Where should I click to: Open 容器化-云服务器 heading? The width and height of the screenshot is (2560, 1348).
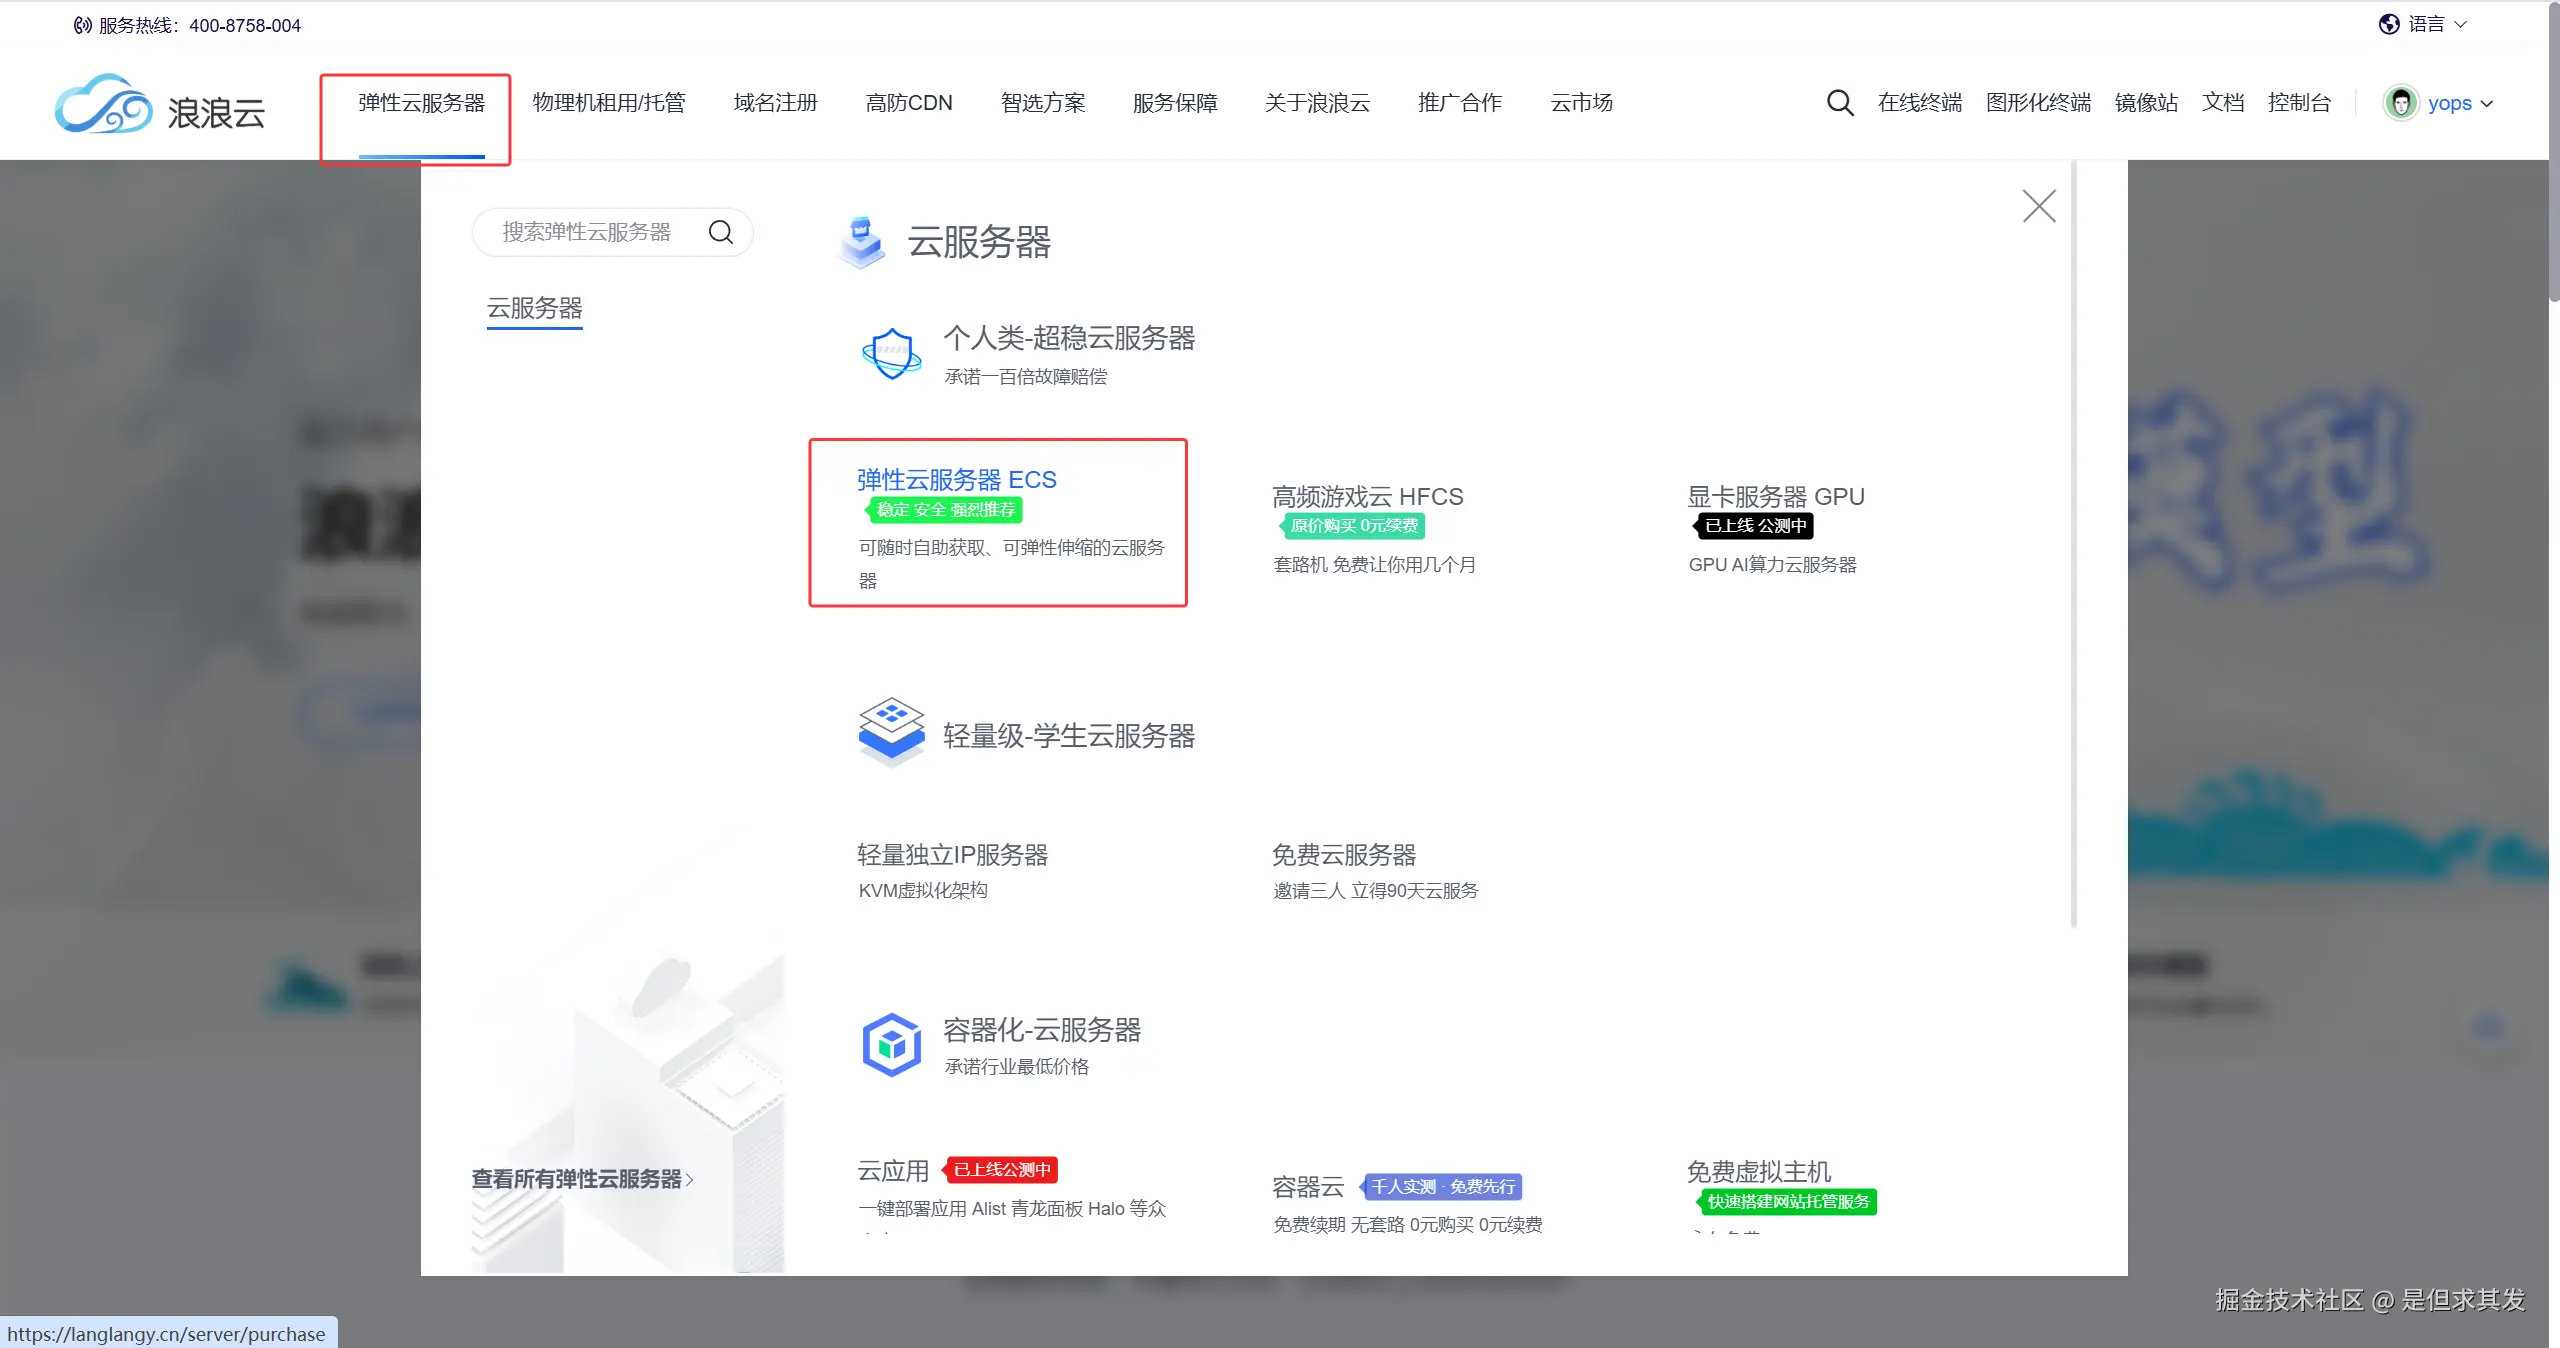pyautogui.click(x=1042, y=1030)
